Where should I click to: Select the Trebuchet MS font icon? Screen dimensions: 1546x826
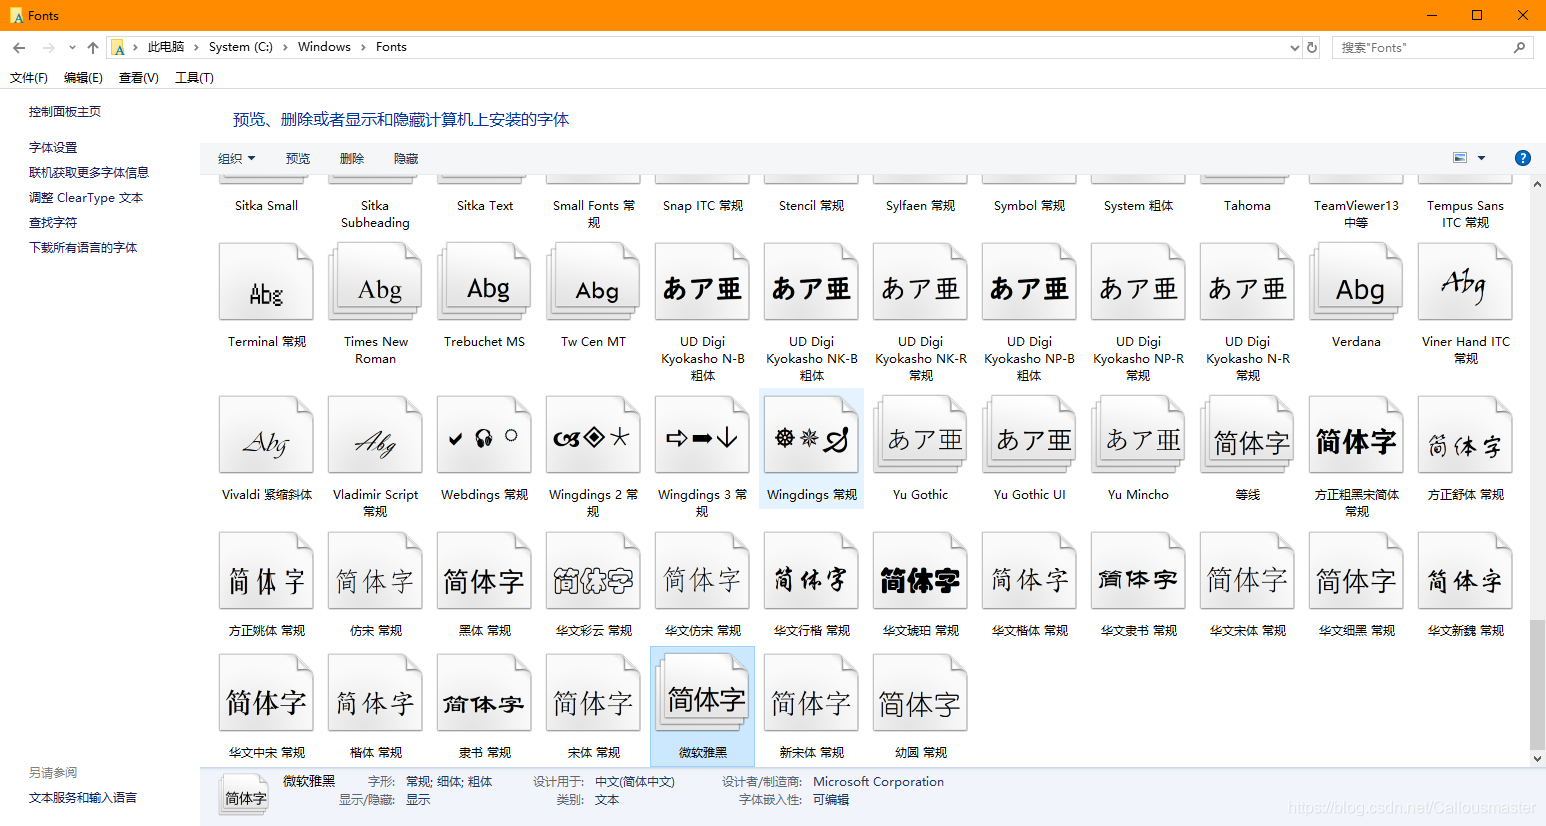point(484,283)
